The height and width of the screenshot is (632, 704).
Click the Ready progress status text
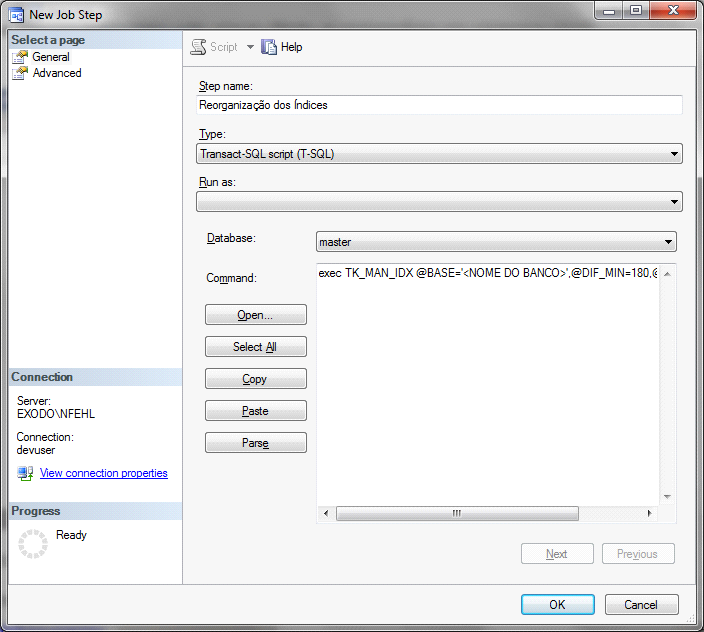tap(71, 535)
